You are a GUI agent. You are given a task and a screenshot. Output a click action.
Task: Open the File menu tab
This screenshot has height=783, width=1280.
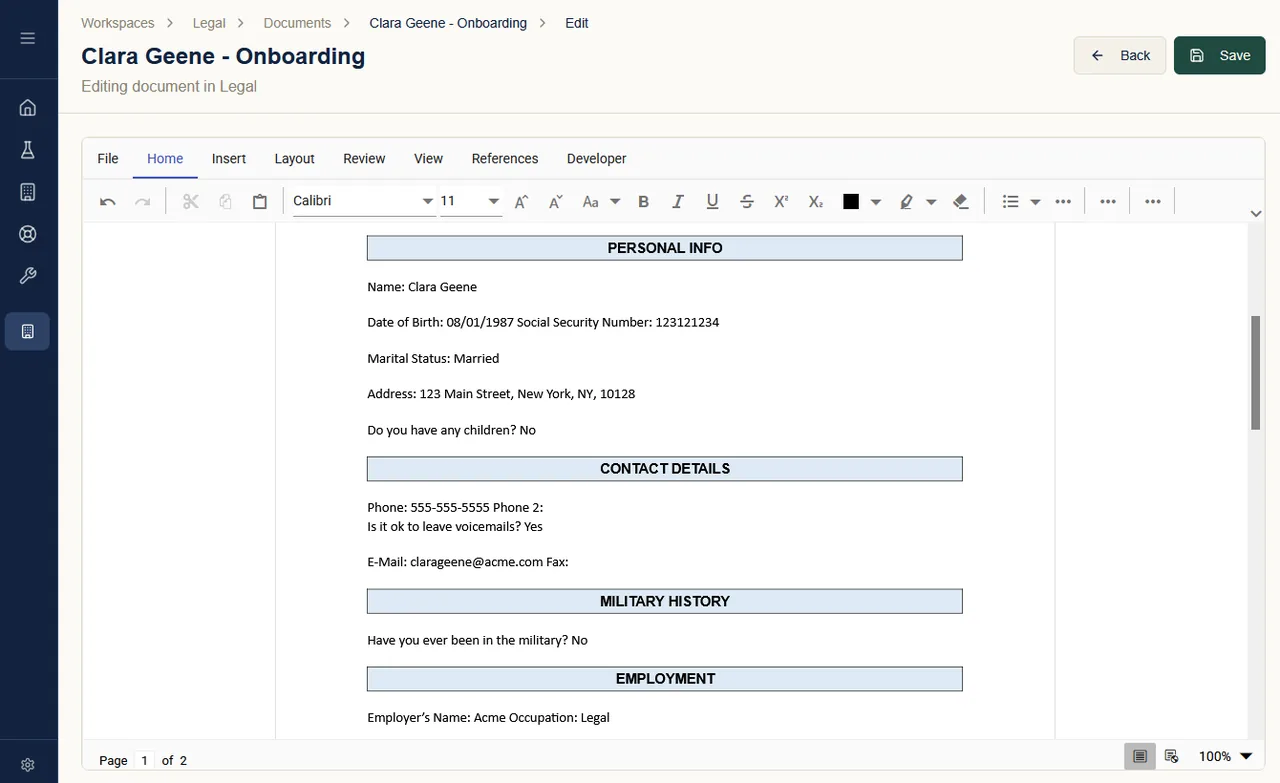[x=108, y=158]
